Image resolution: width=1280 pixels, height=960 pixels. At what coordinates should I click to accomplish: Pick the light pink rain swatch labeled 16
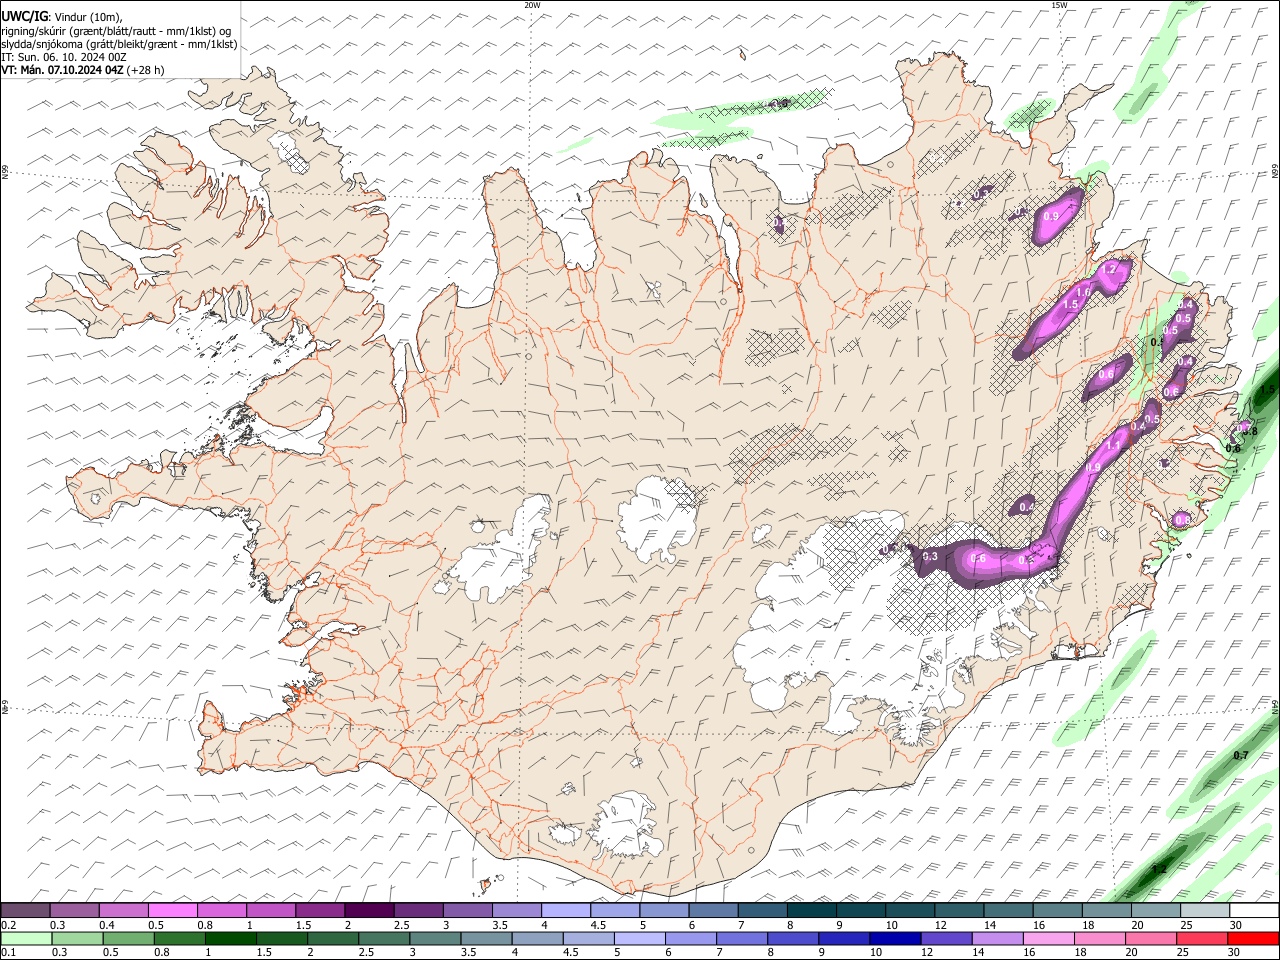(x=1050, y=938)
